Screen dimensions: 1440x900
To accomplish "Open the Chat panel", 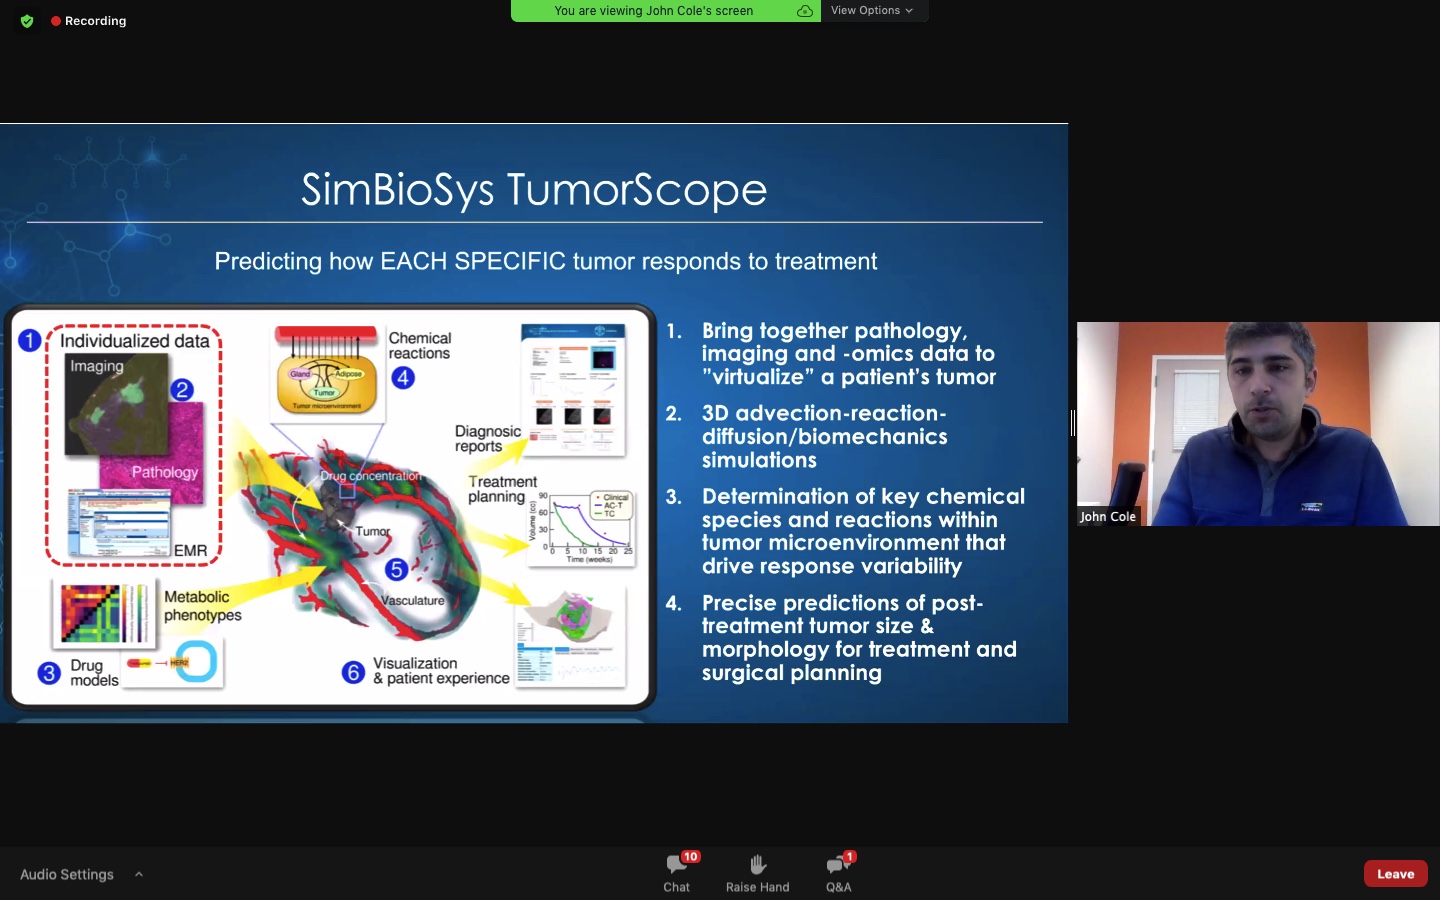I will click(x=677, y=872).
